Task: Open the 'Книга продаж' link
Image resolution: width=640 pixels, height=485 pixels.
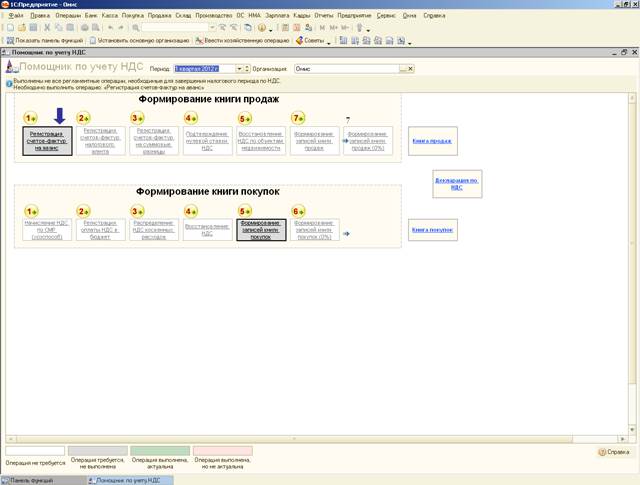Action: pyautogui.click(x=432, y=141)
